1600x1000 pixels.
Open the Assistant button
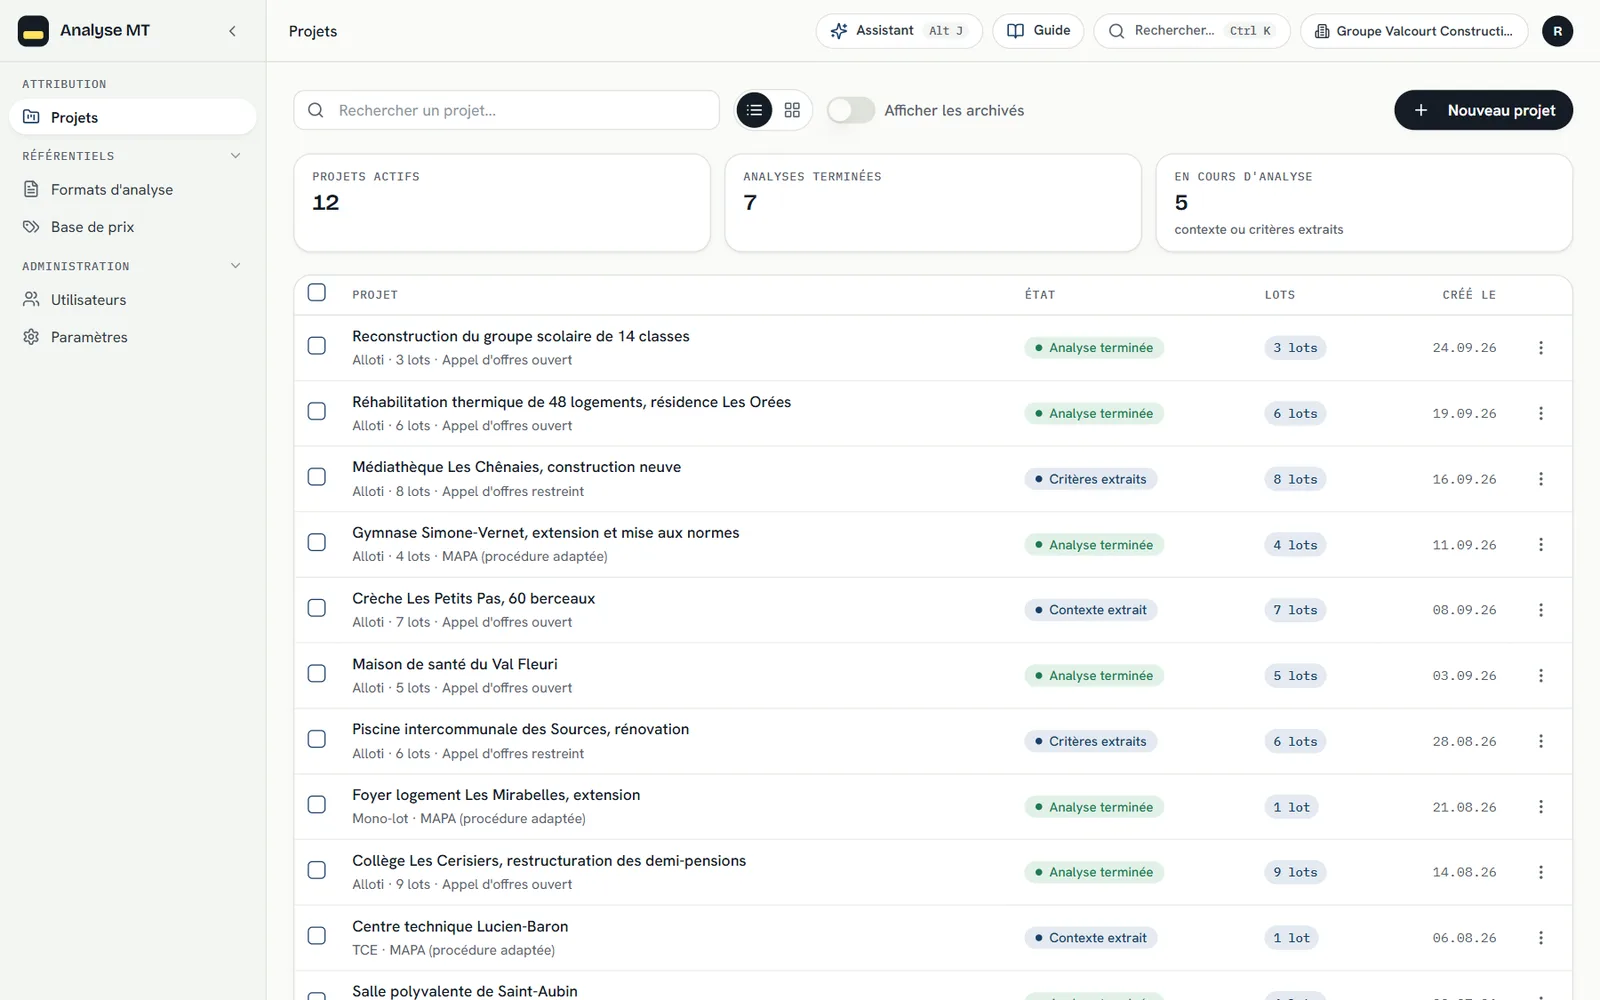point(899,31)
